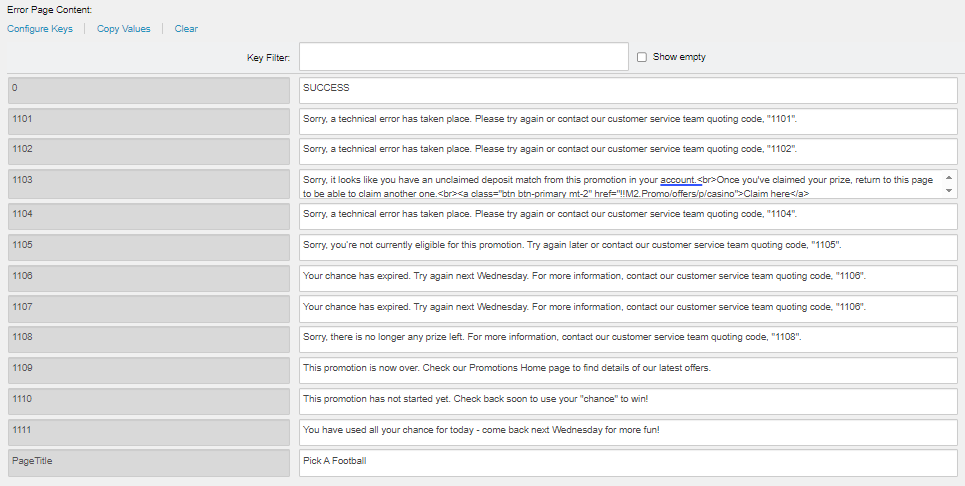Select the 1110 key field

pos(149,401)
